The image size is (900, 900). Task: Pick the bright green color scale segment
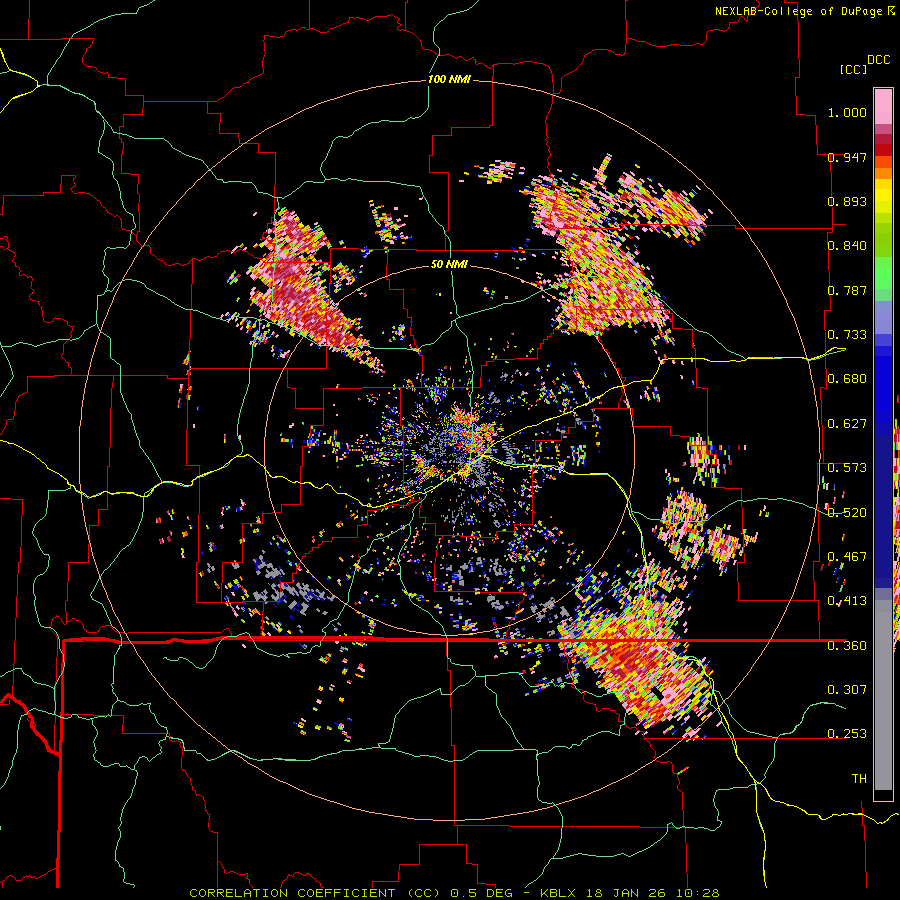(x=883, y=273)
